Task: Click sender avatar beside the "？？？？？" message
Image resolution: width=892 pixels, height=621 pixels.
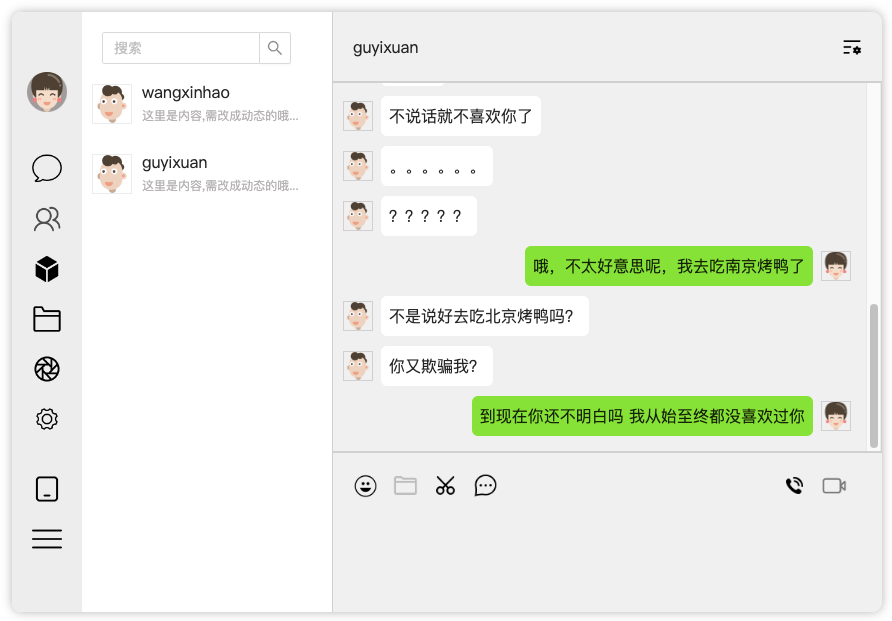Action: click(358, 216)
